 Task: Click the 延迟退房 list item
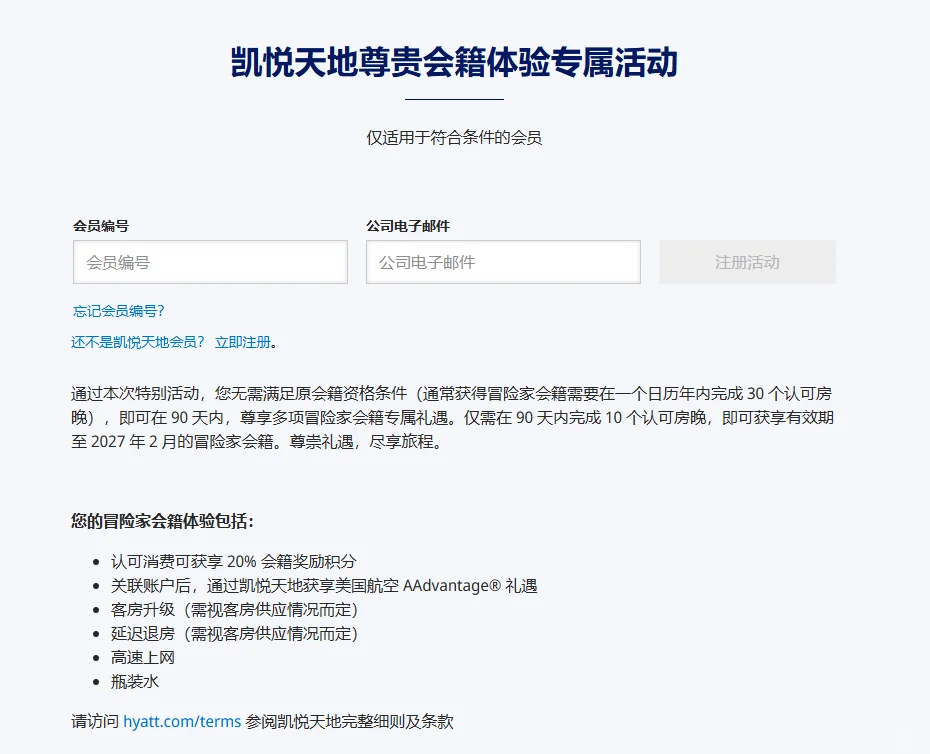(235, 634)
